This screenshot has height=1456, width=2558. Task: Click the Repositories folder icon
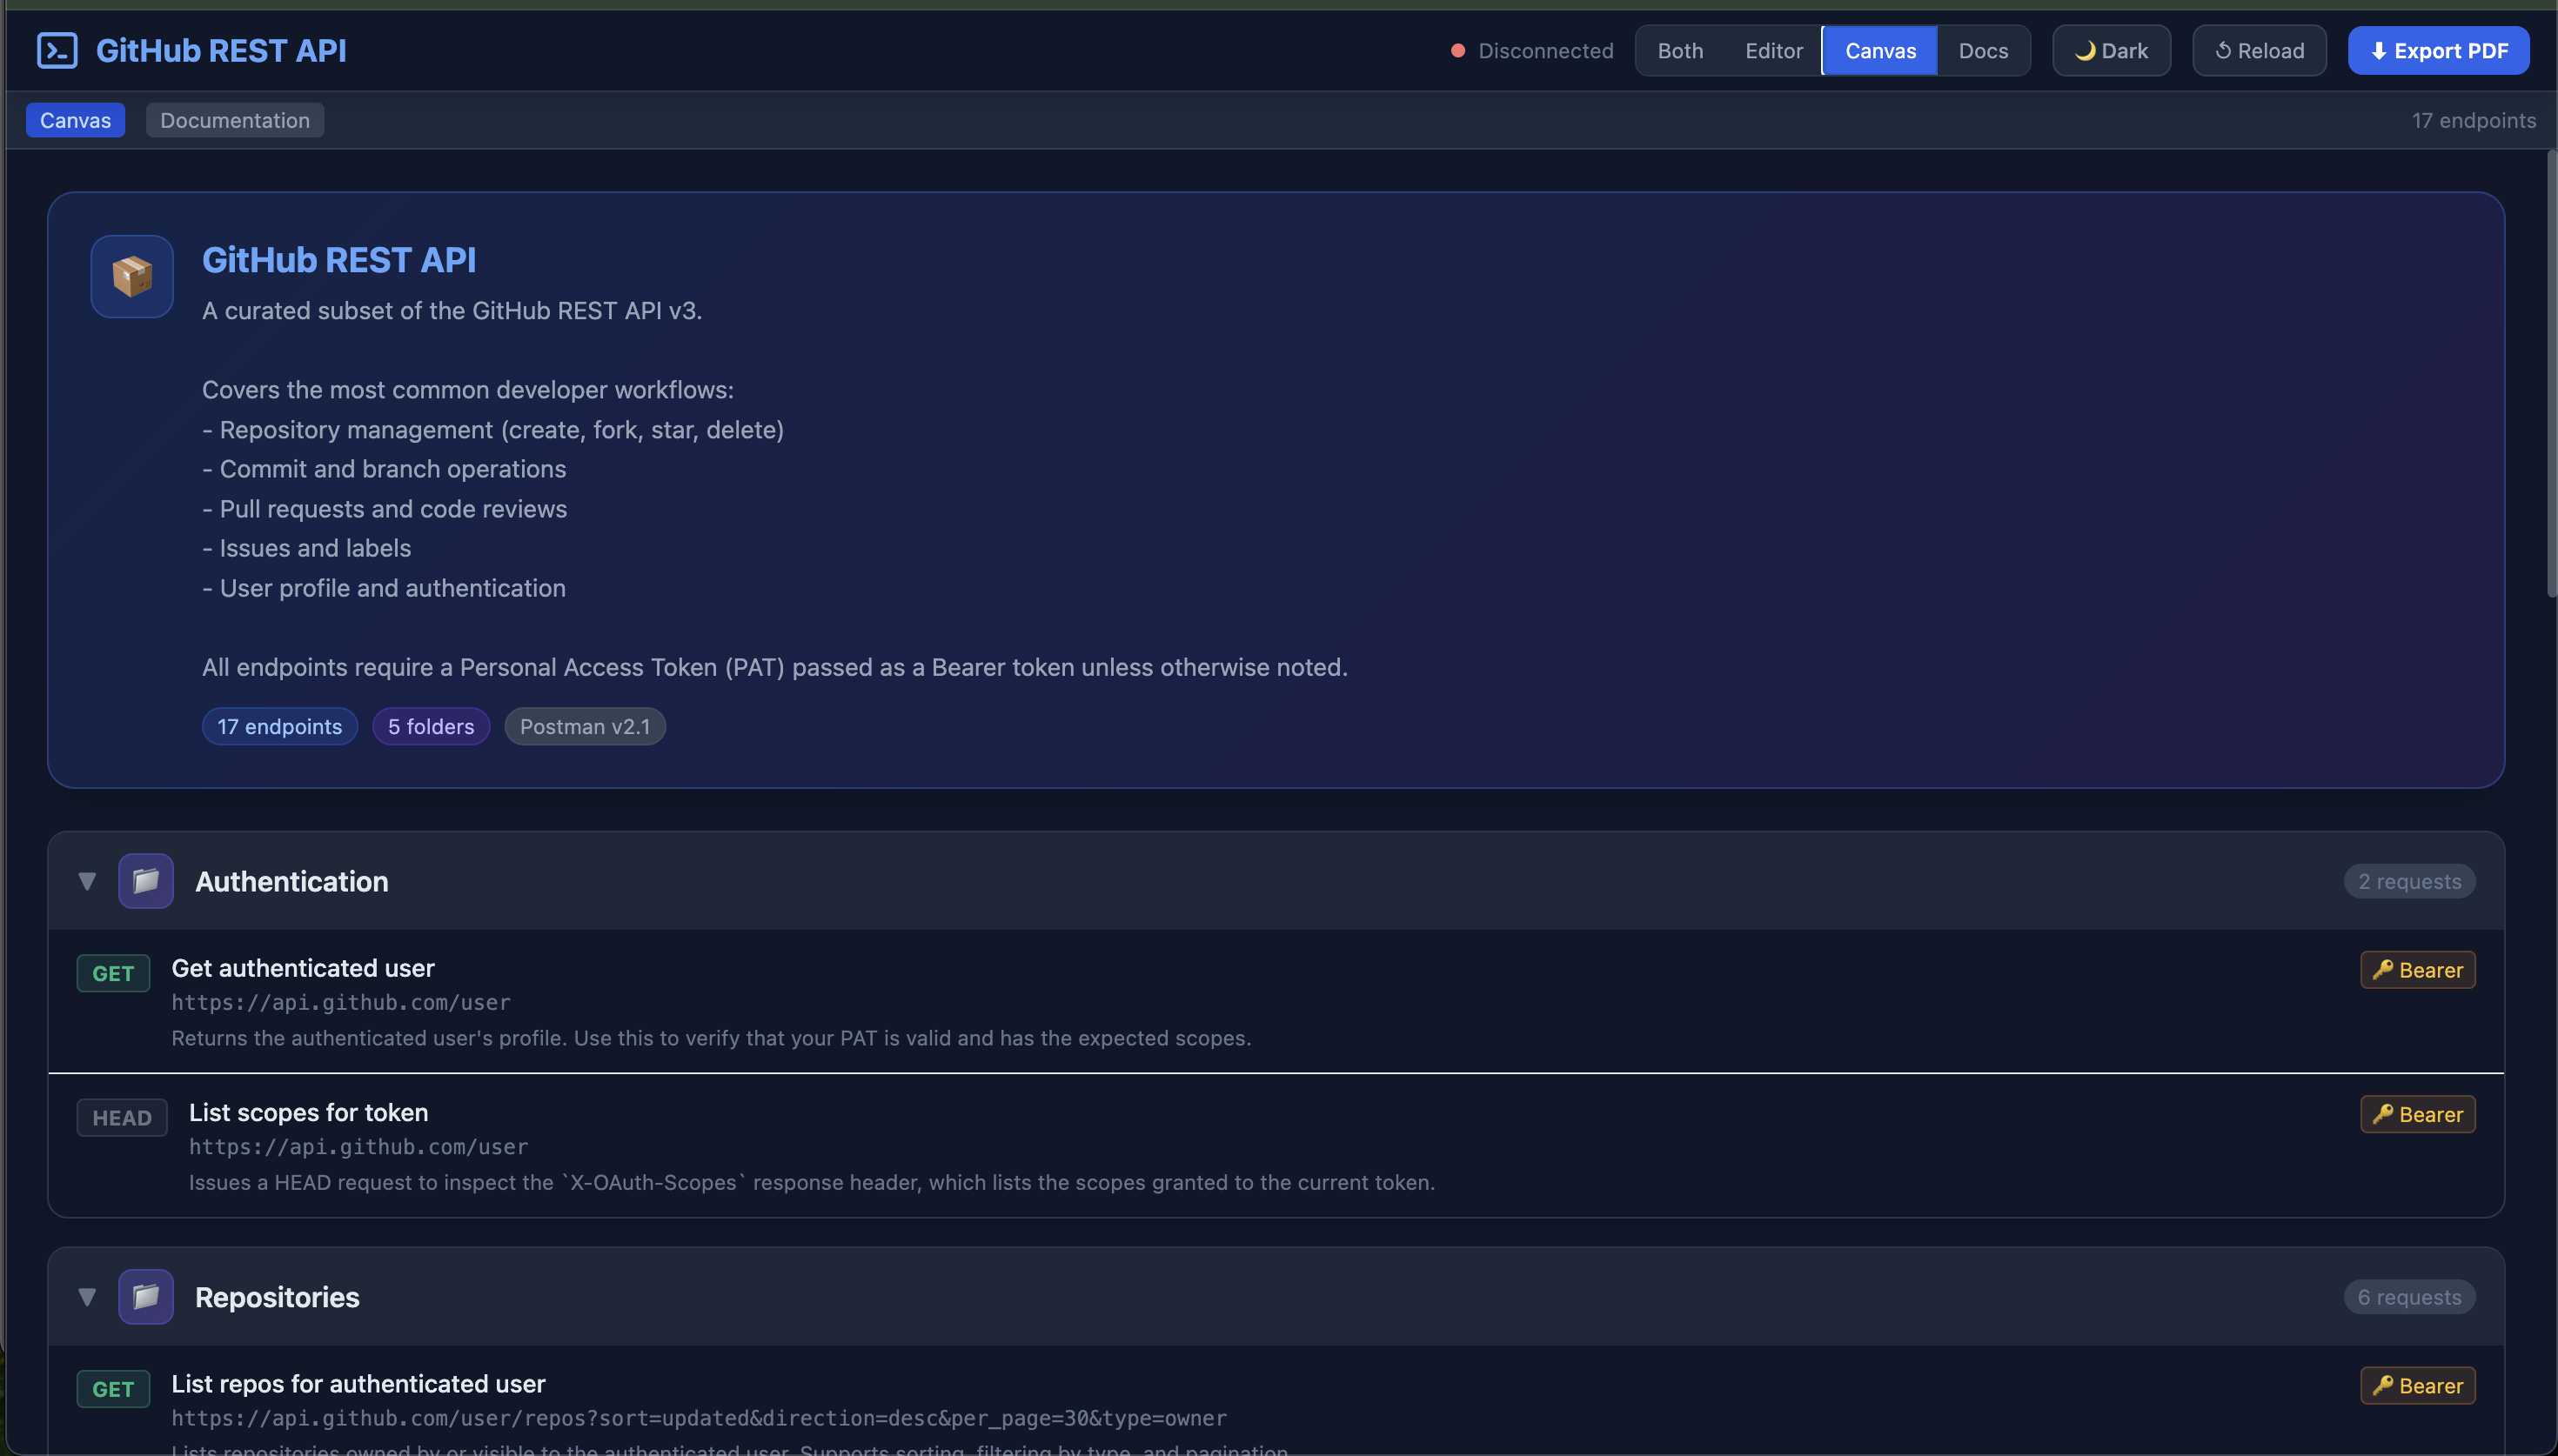pyautogui.click(x=146, y=1297)
